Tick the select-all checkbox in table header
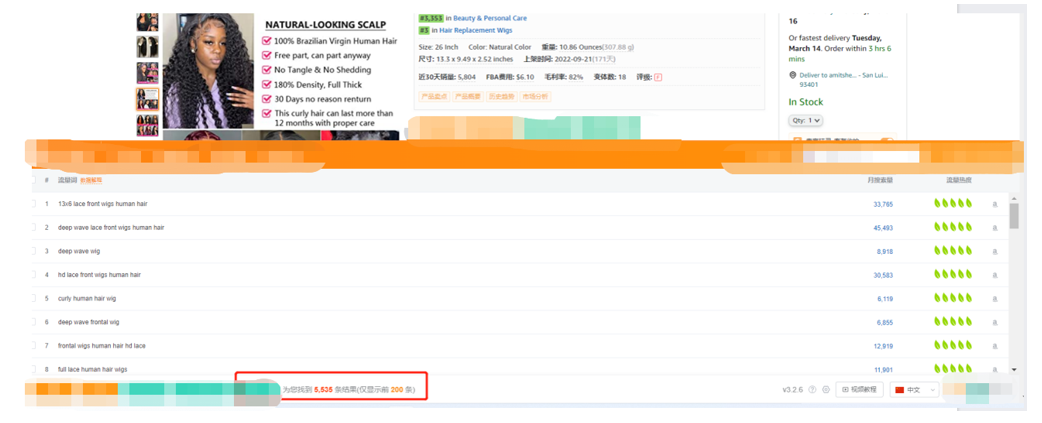 pyautogui.click(x=33, y=180)
